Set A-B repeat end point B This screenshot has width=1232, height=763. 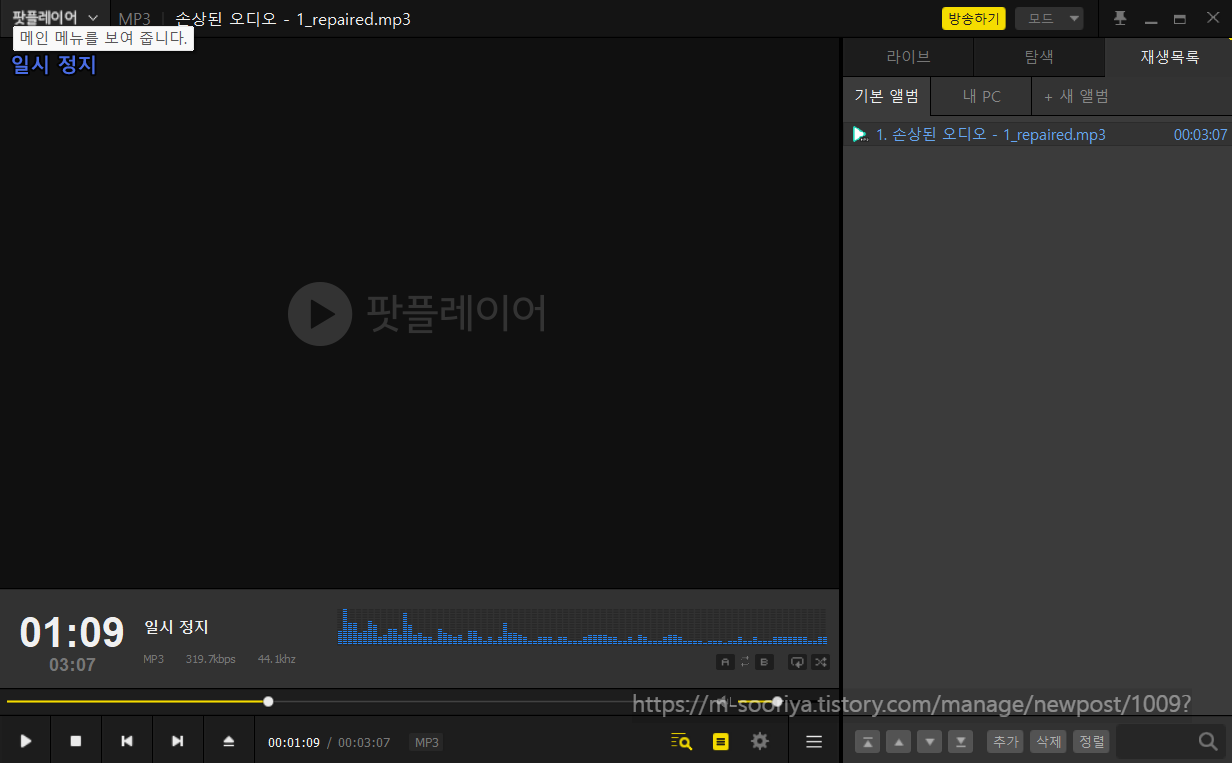(765, 662)
